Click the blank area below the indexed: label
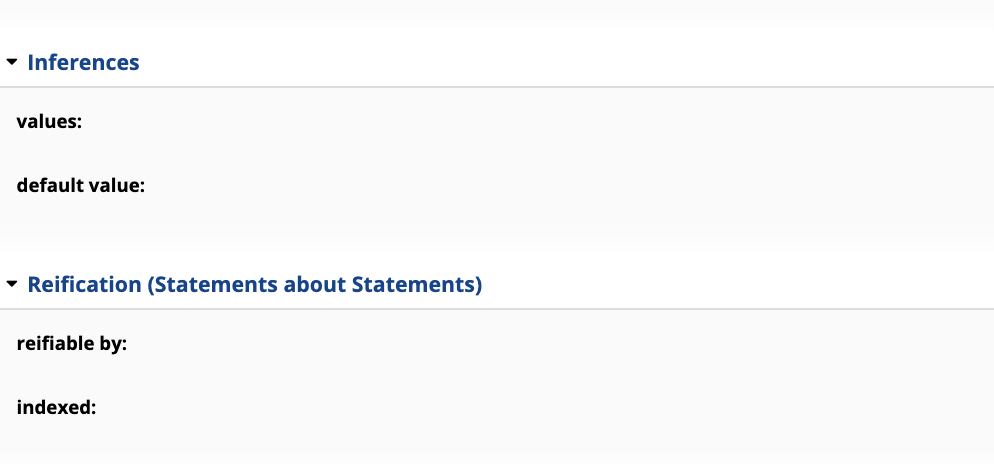 point(497,444)
